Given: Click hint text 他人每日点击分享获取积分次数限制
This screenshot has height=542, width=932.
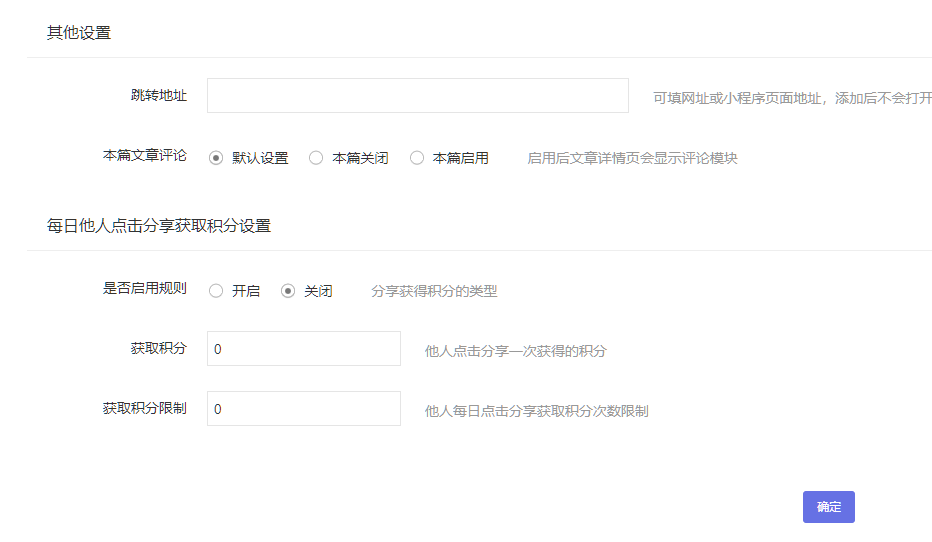Looking at the screenshot, I should (536, 411).
